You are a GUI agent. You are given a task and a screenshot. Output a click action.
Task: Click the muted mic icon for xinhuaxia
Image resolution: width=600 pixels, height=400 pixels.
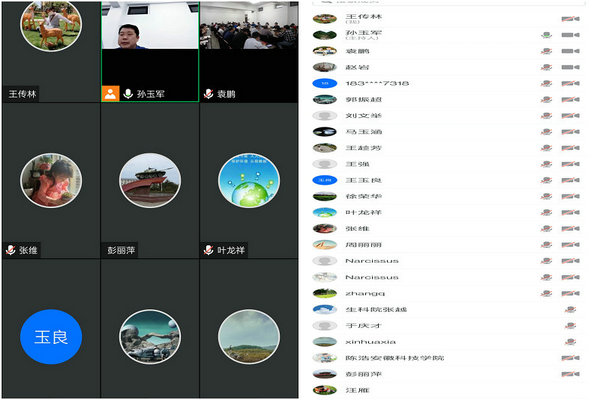(x=571, y=342)
